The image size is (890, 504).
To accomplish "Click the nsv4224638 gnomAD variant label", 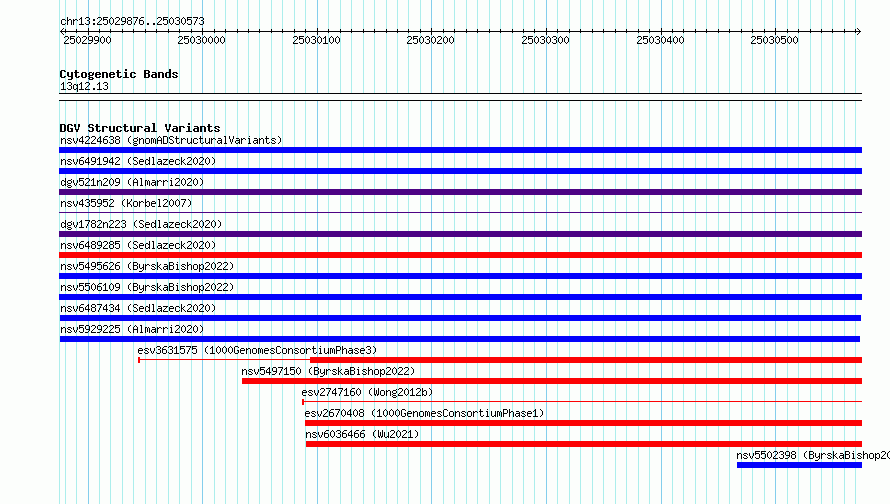I will [171, 140].
